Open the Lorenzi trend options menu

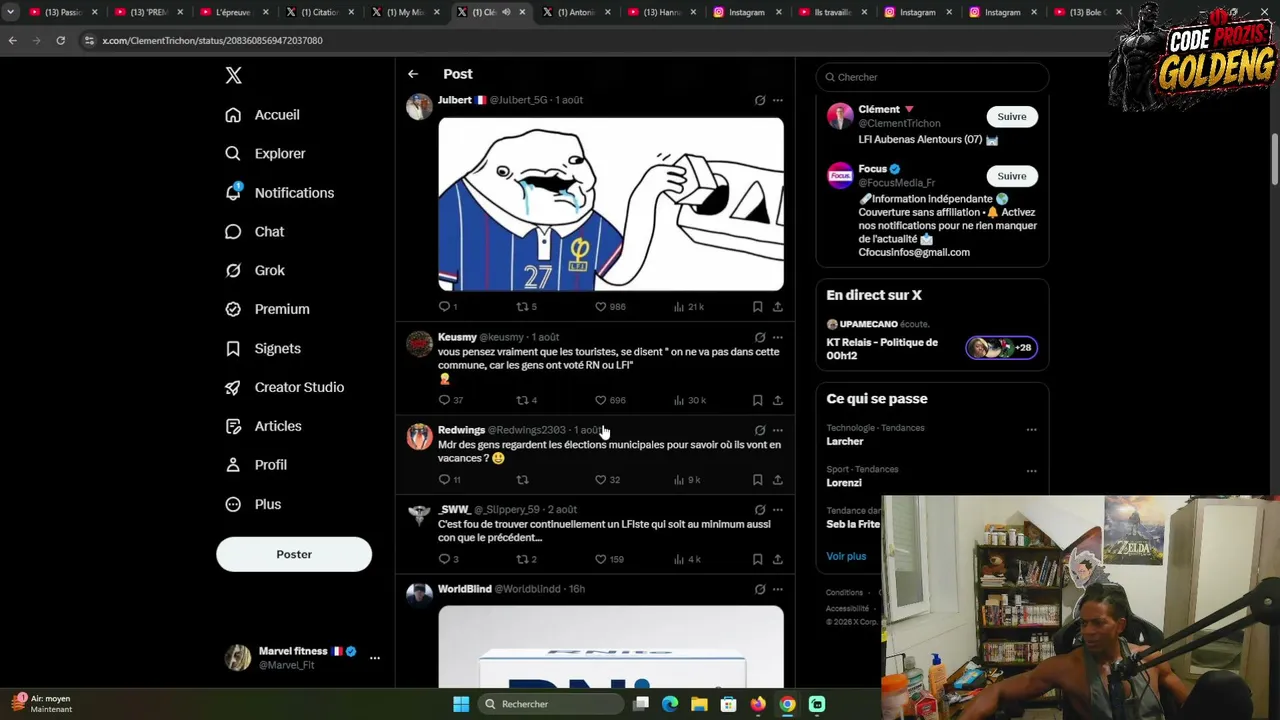(1031, 471)
